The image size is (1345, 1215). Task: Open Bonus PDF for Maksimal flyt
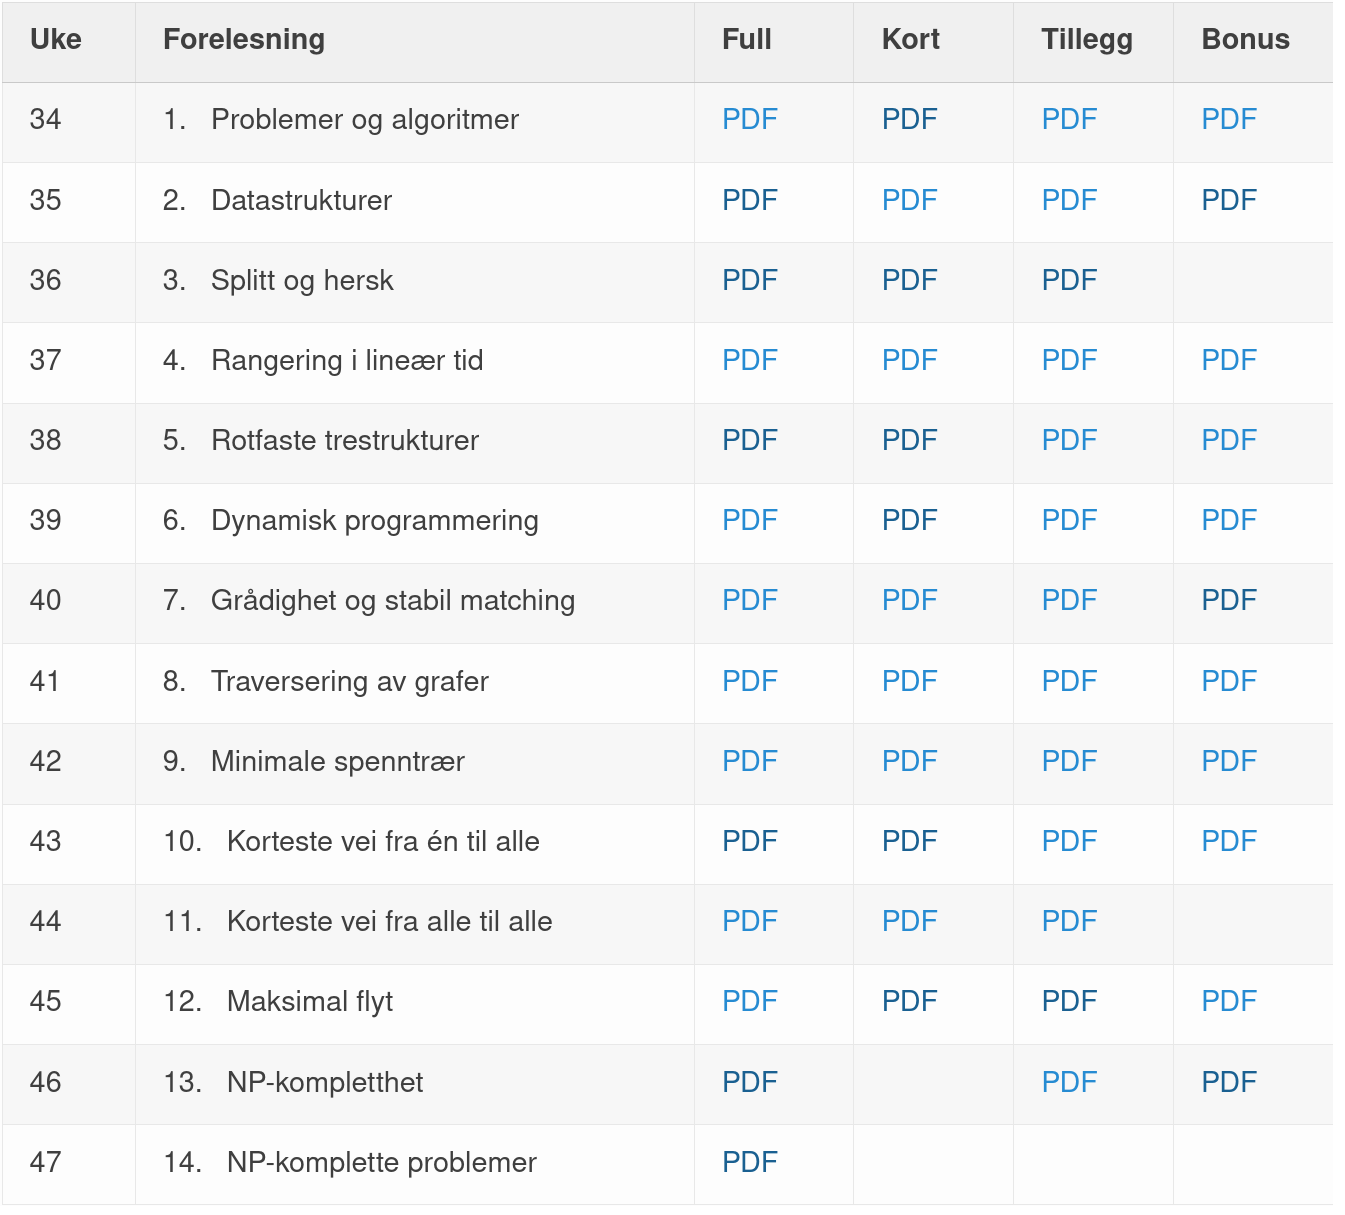point(1228,1001)
